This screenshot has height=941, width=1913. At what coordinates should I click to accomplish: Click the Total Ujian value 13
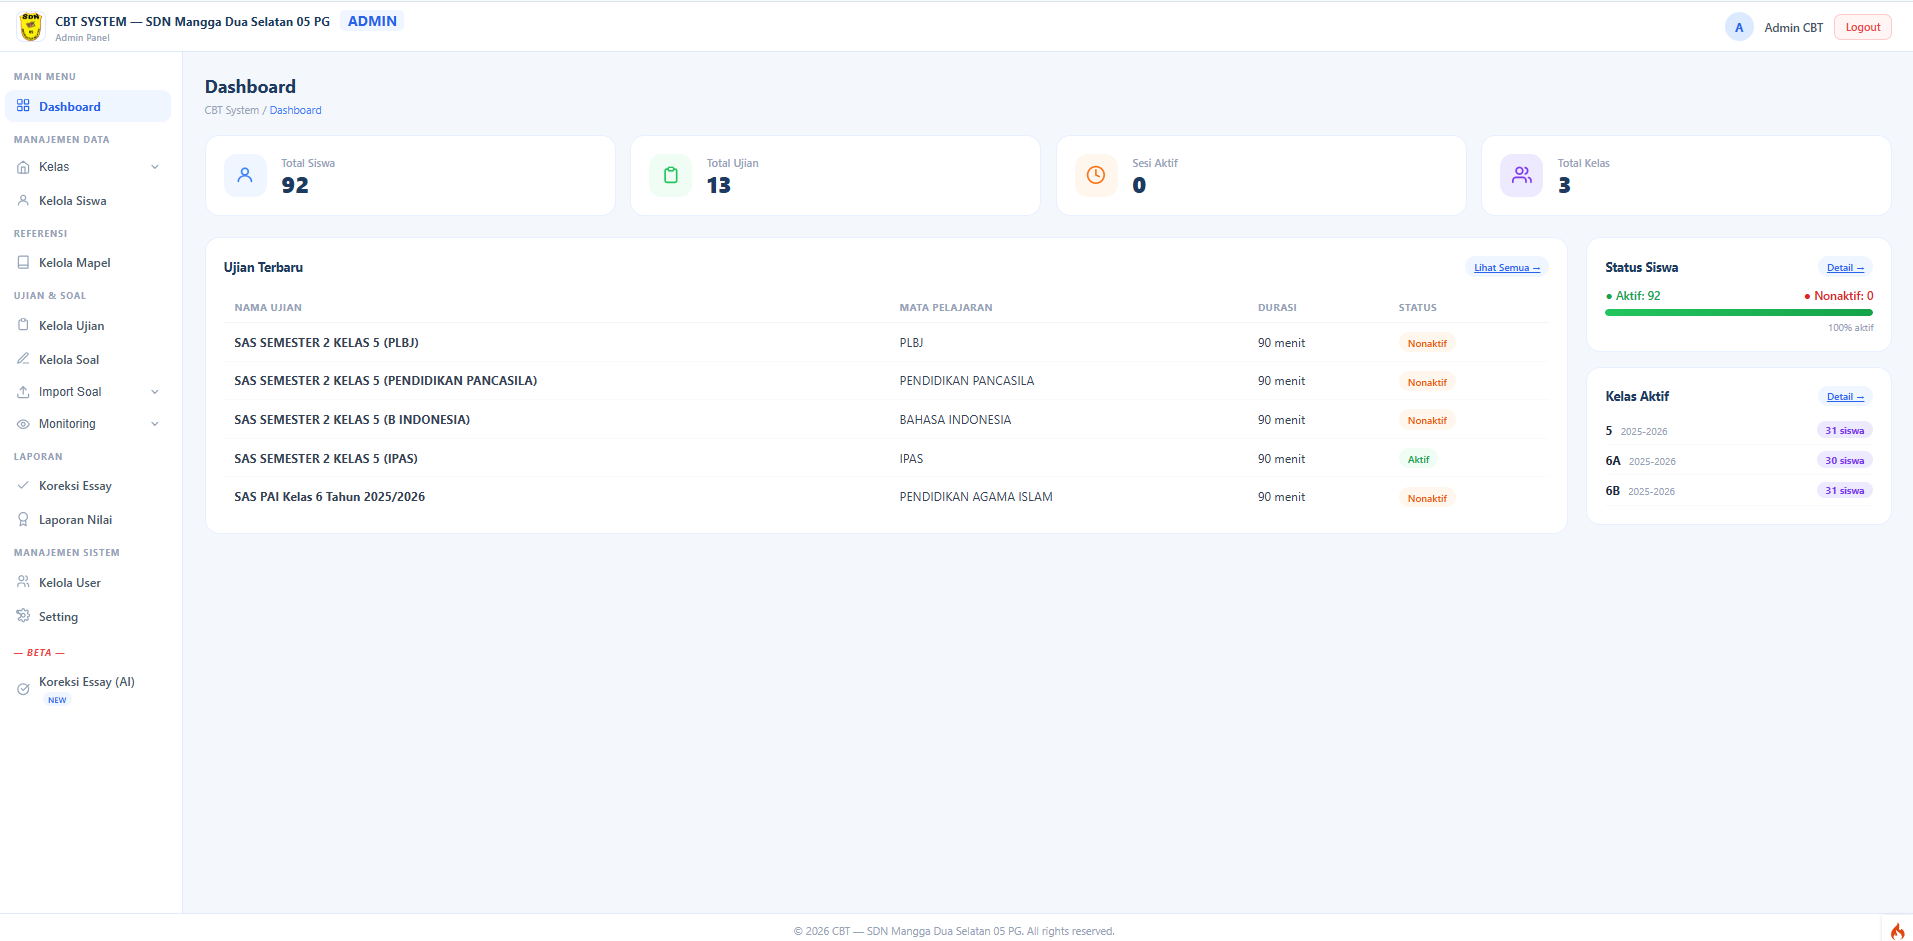coord(719,185)
